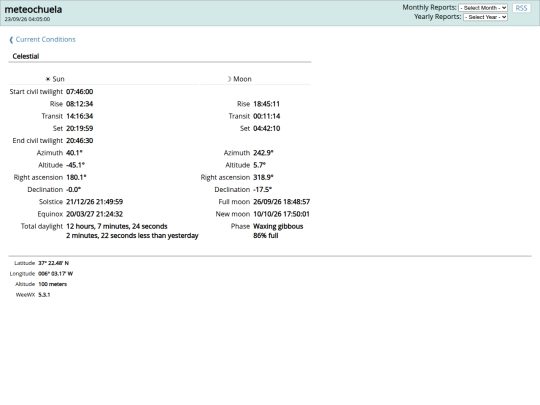Viewport: 540px width, 405px height.
Task: Select the Sun altitude value -45.1°
Action: pyautogui.click(x=75, y=165)
